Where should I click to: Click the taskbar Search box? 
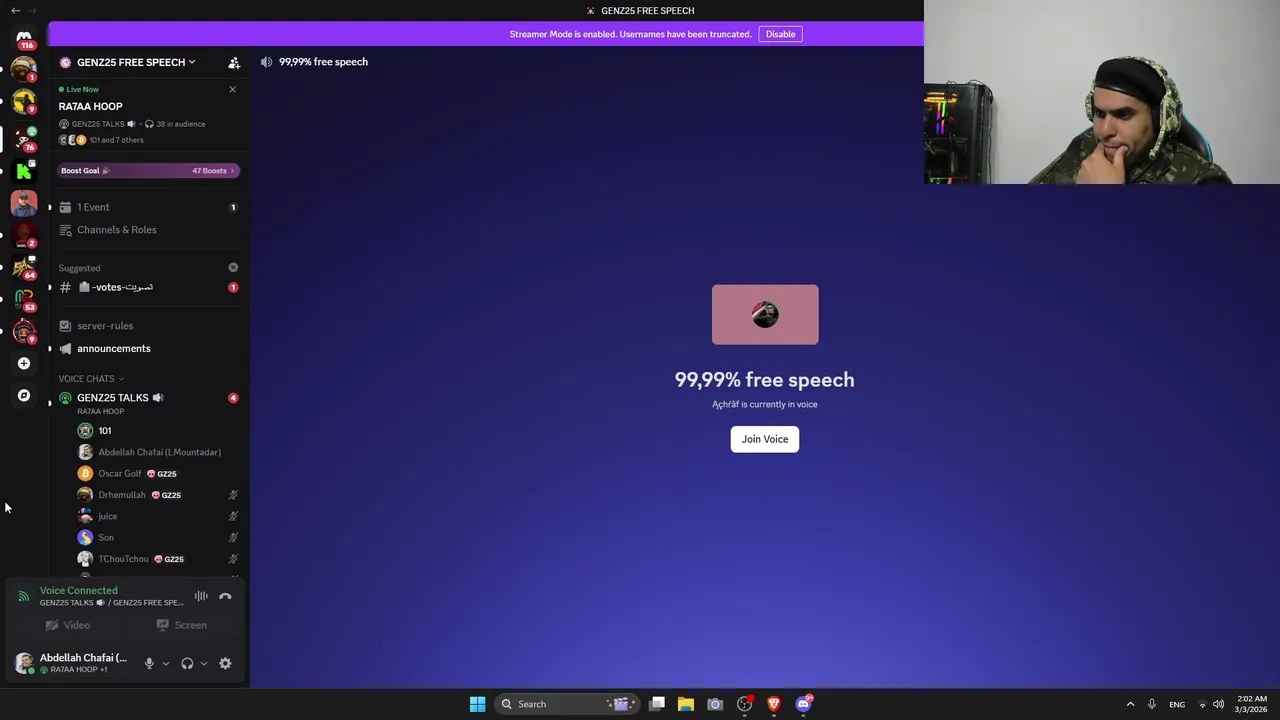(x=567, y=704)
